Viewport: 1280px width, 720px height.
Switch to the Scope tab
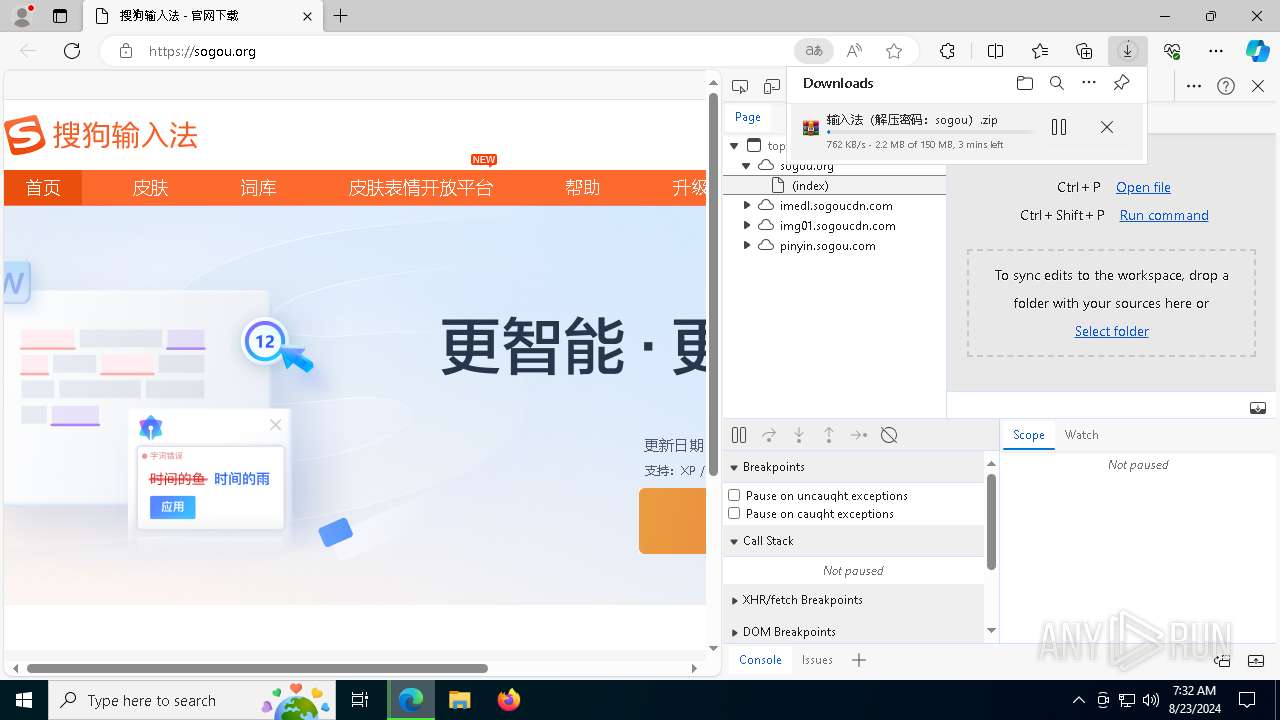click(x=1028, y=435)
